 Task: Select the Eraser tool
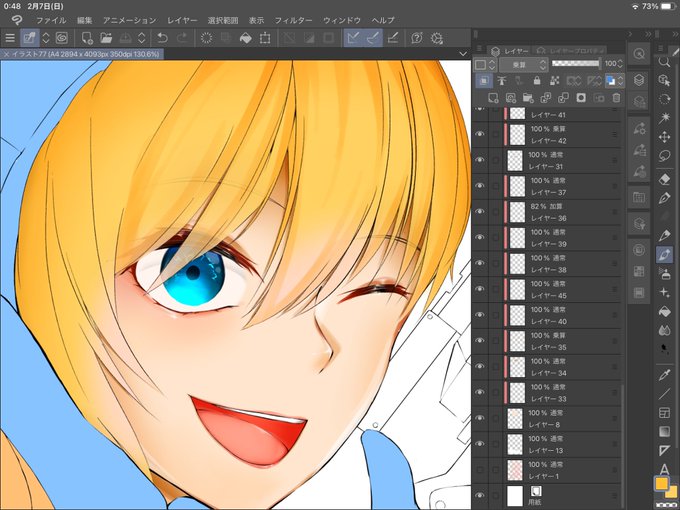[664, 179]
